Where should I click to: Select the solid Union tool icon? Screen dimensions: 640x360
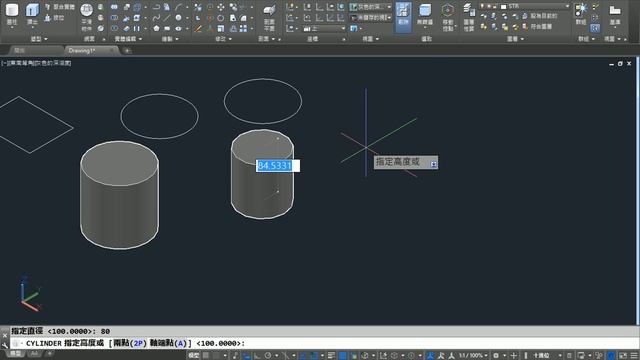(x=114, y=7)
